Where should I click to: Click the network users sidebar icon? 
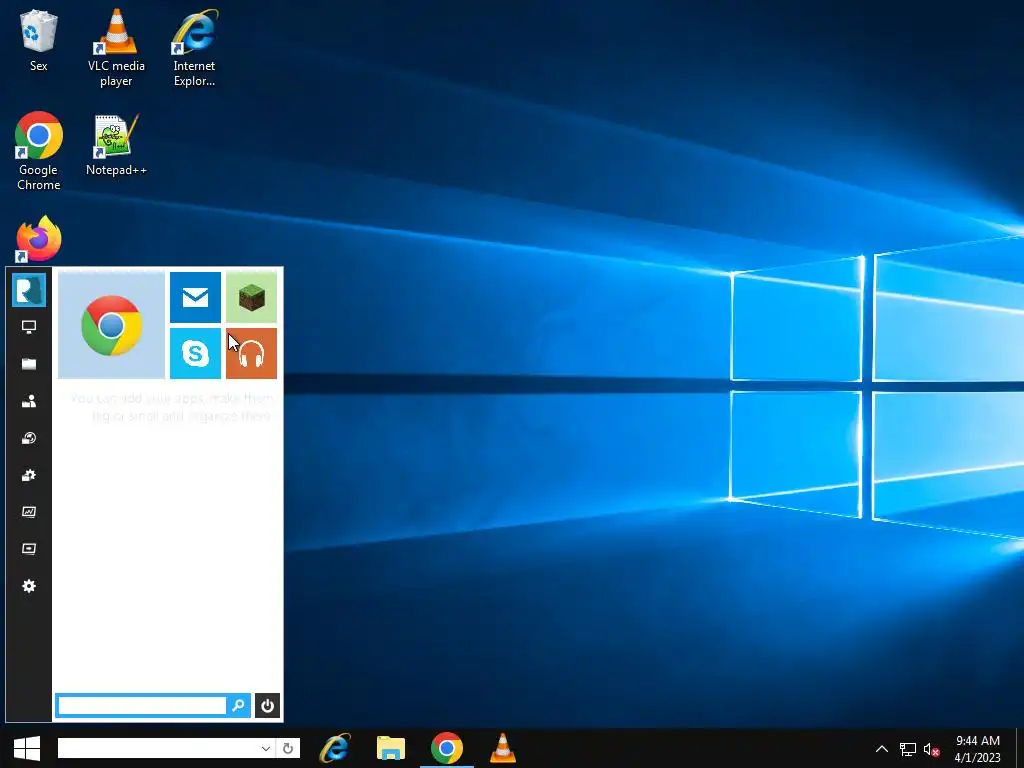click(29, 401)
